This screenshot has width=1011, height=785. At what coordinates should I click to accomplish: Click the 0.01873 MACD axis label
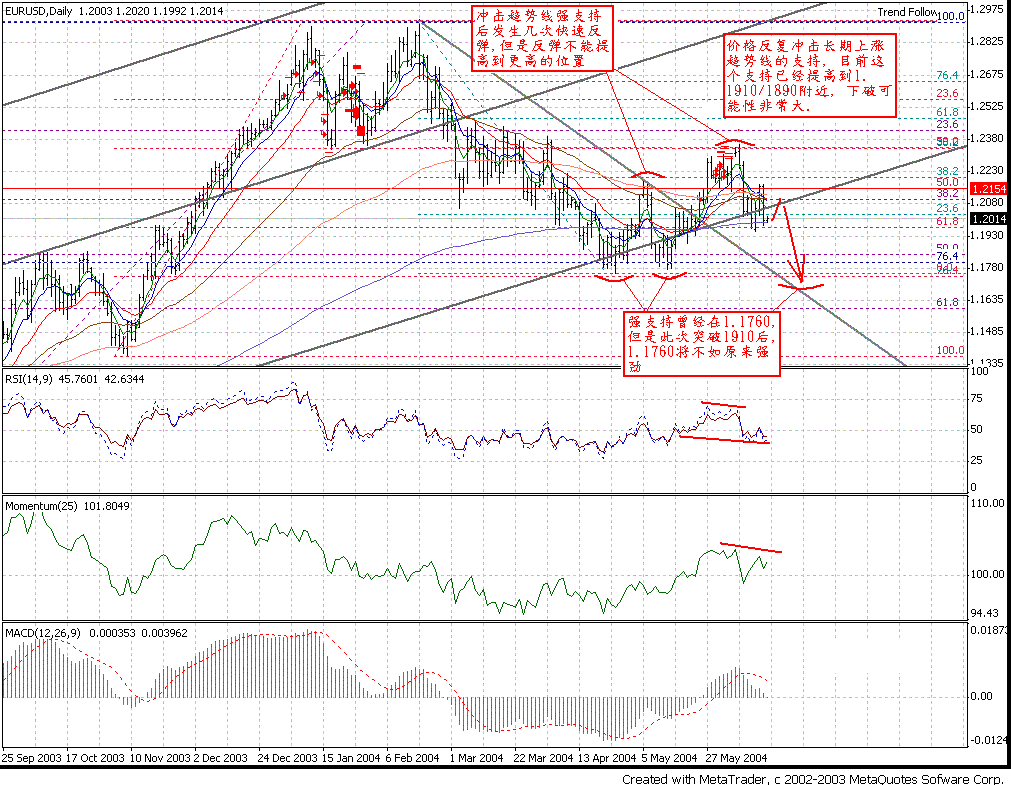990,630
